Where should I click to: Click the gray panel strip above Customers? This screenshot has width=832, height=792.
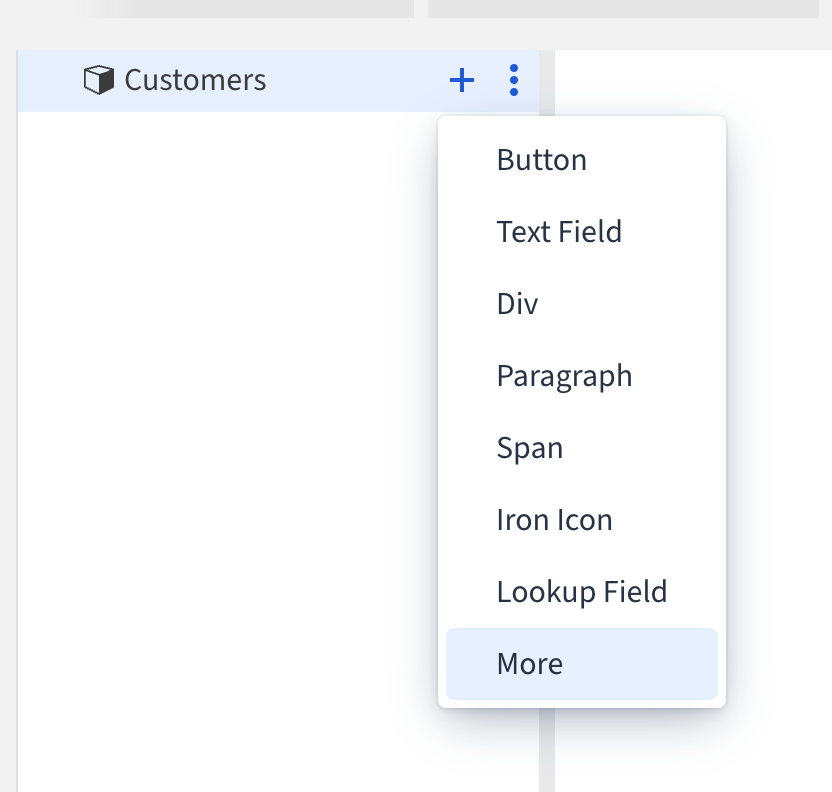pyautogui.click(x=250, y=10)
